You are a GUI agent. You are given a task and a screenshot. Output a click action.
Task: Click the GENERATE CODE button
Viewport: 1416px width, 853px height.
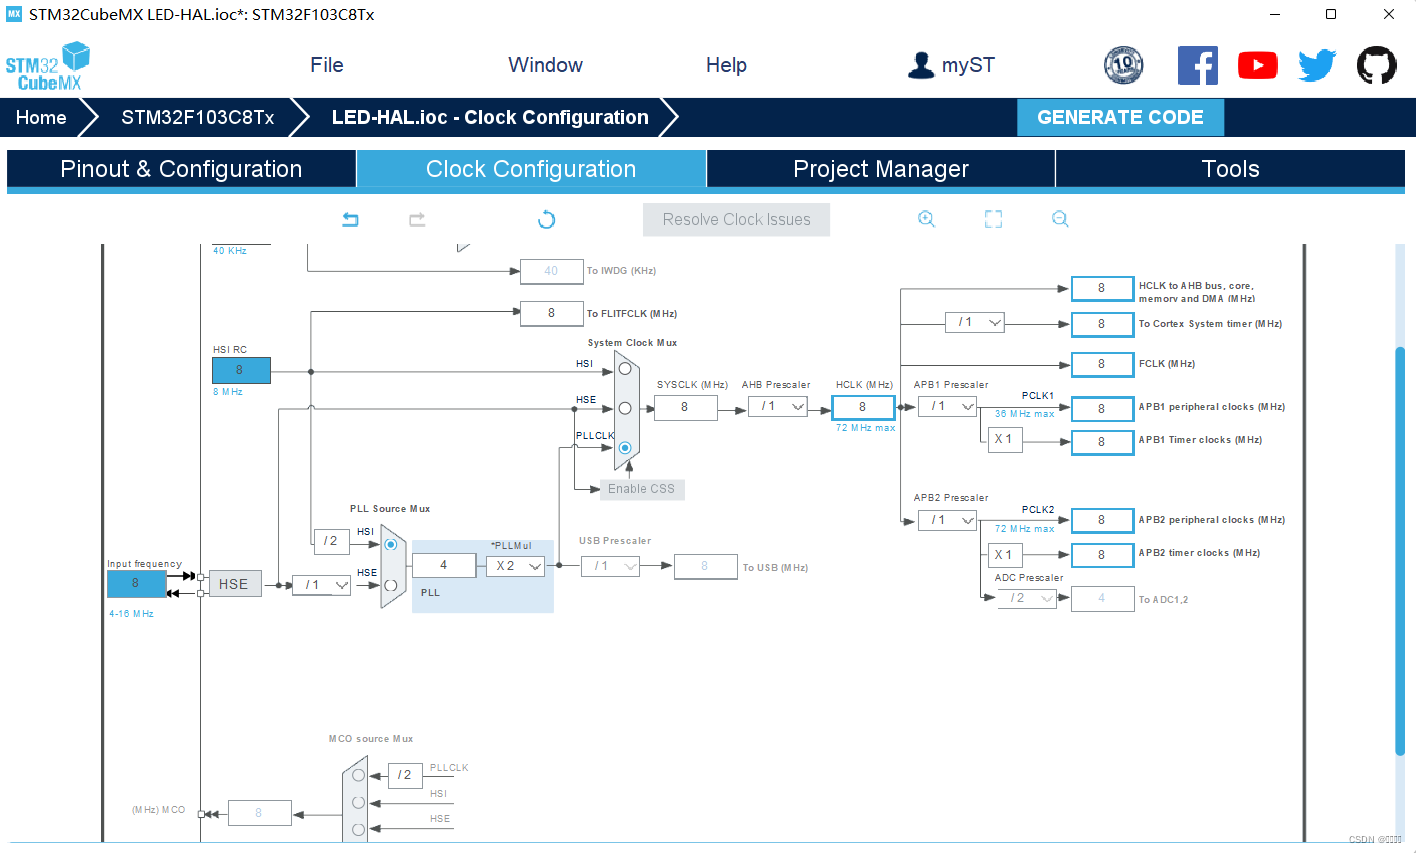(x=1120, y=117)
